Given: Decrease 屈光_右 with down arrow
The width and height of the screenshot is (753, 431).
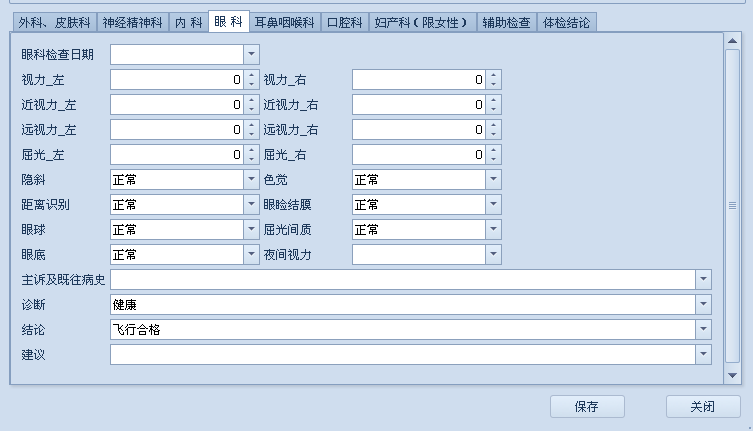Looking at the screenshot, I should (x=493, y=159).
